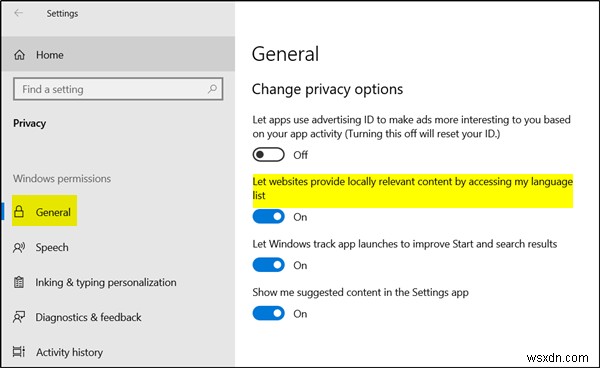Viewport: 600px width, 368px height.
Task: Click the track app launches description
Action: pos(404,244)
